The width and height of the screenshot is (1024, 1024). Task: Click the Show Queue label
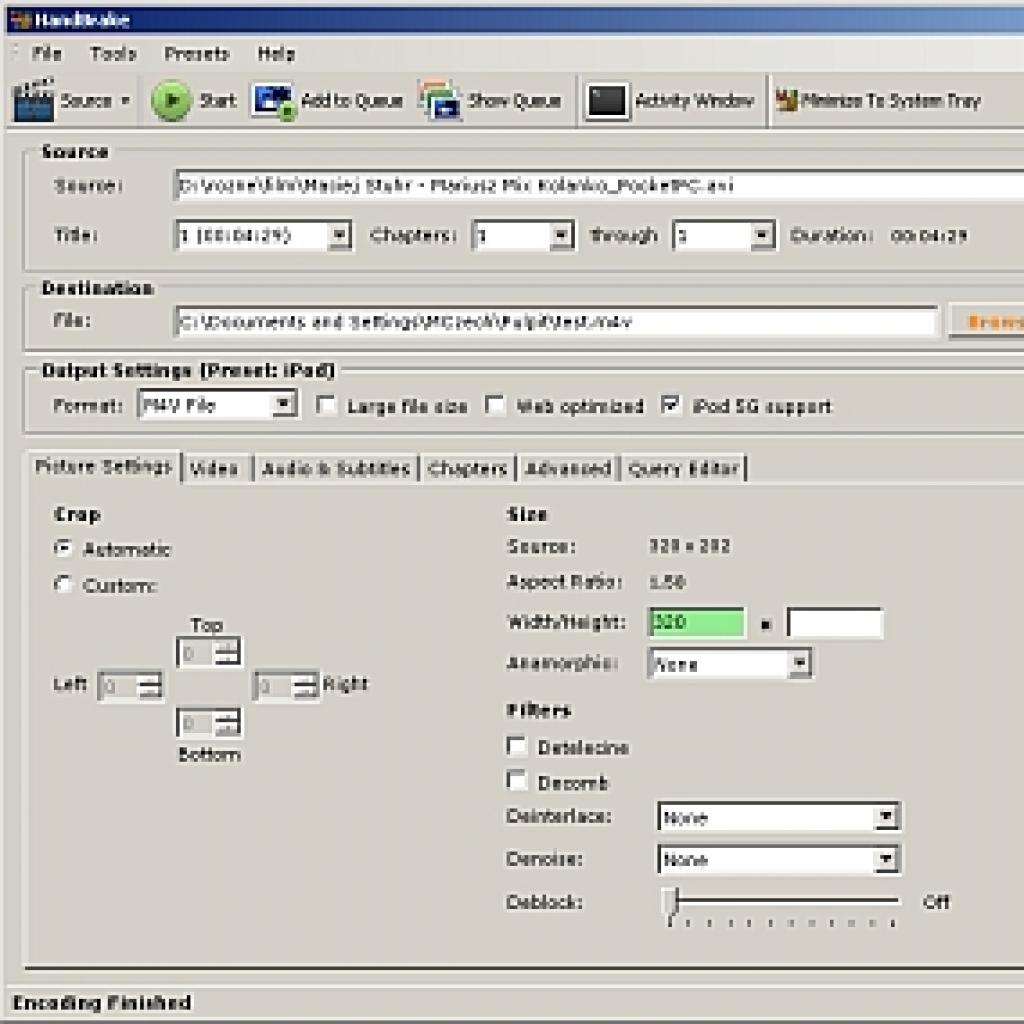pyautogui.click(x=515, y=101)
